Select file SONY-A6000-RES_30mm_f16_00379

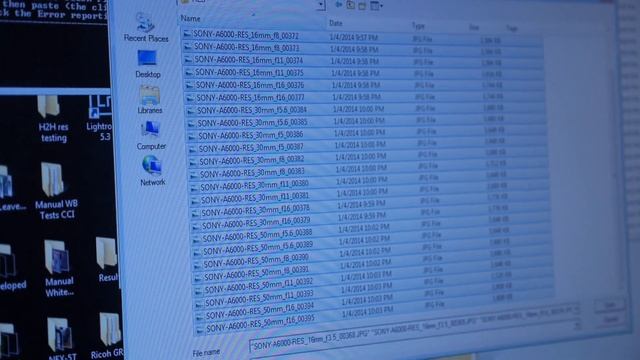(257, 223)
